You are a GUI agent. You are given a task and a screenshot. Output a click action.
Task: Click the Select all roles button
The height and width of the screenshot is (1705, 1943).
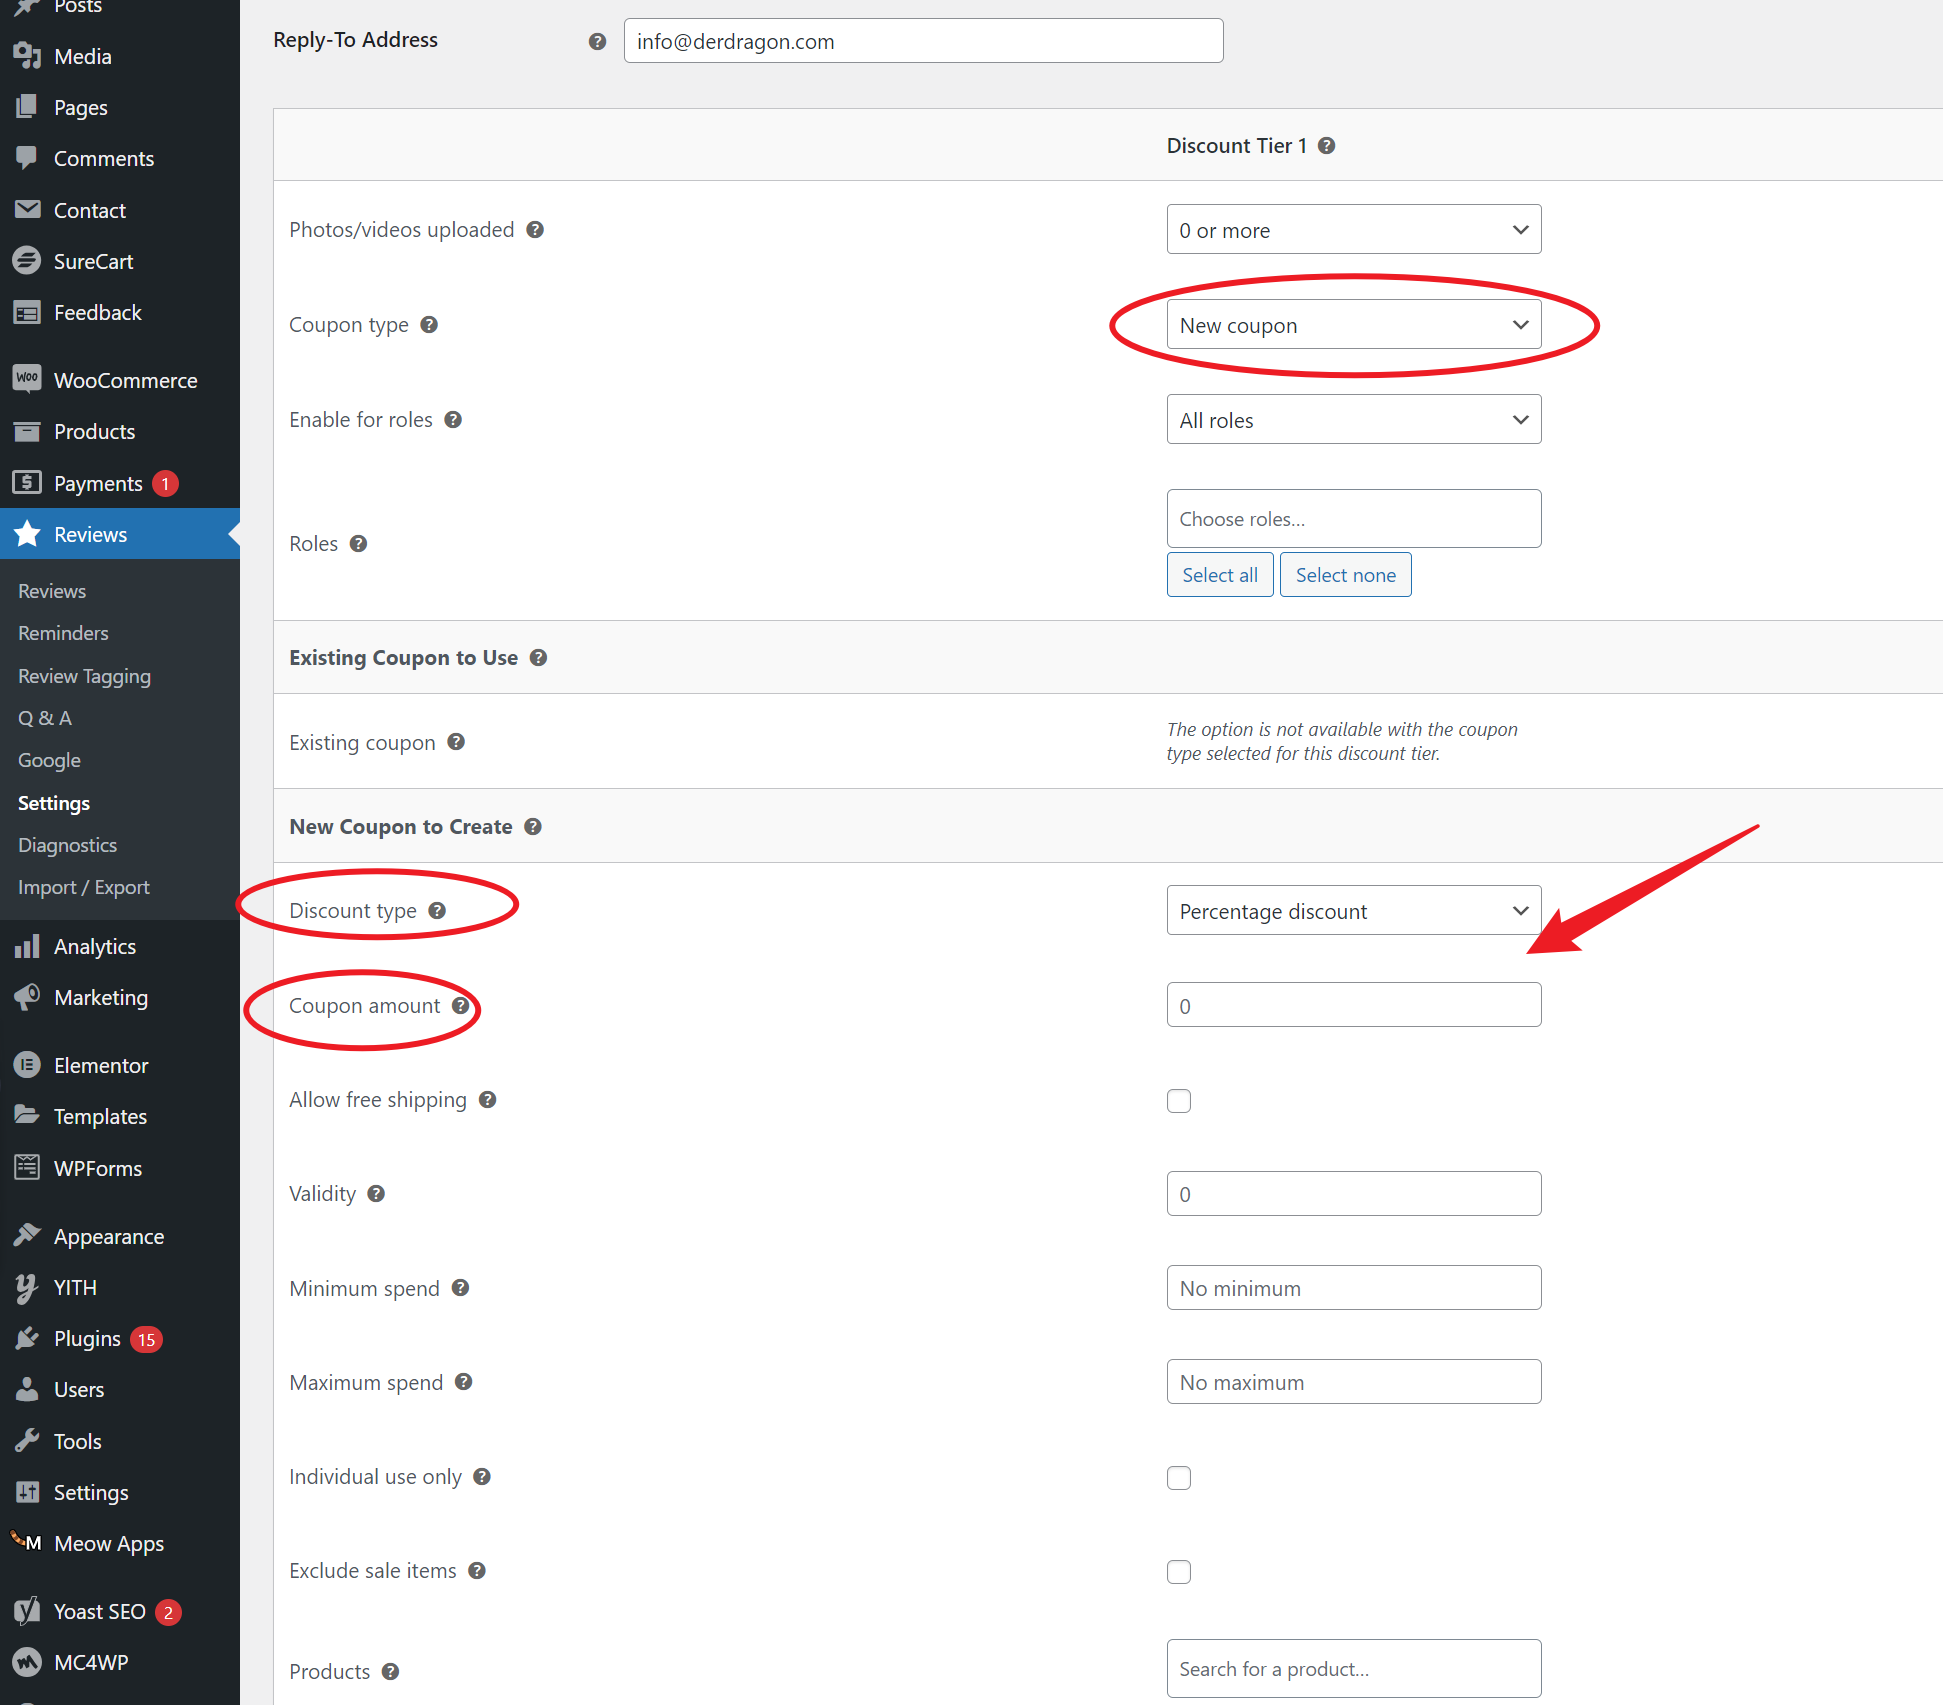pyautogui.click(x=1220, y=574)
